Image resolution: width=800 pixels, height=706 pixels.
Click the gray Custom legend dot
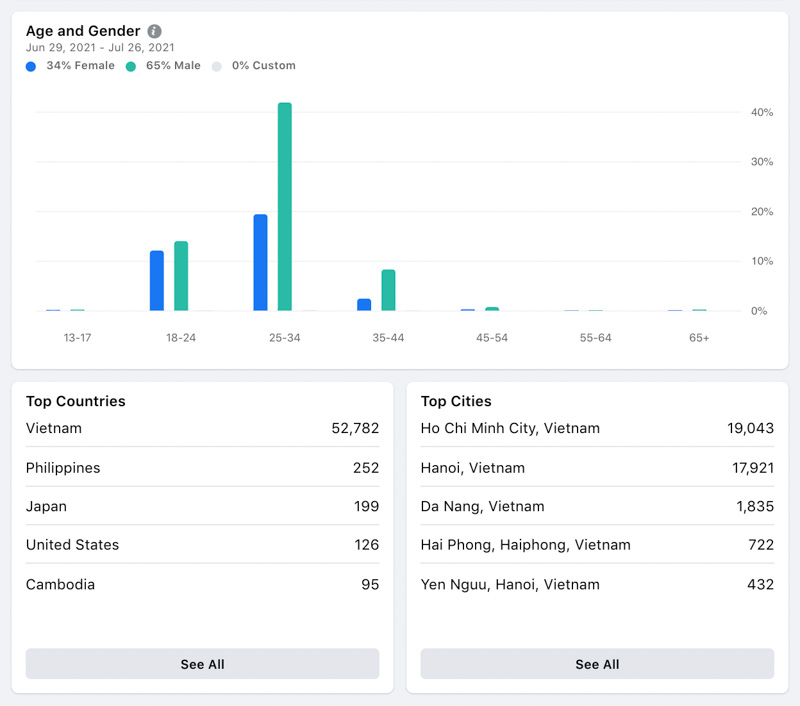217,66
